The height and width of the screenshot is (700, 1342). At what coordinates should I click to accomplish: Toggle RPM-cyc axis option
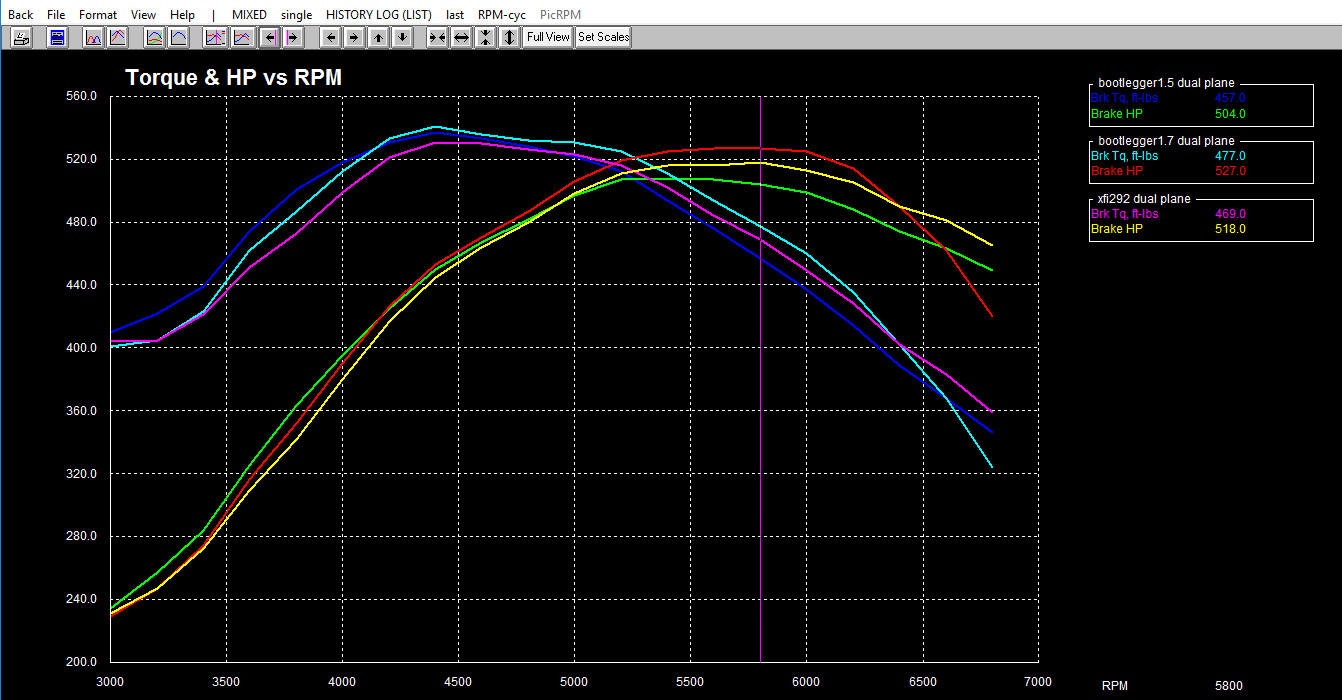click(x=502, y=15)
